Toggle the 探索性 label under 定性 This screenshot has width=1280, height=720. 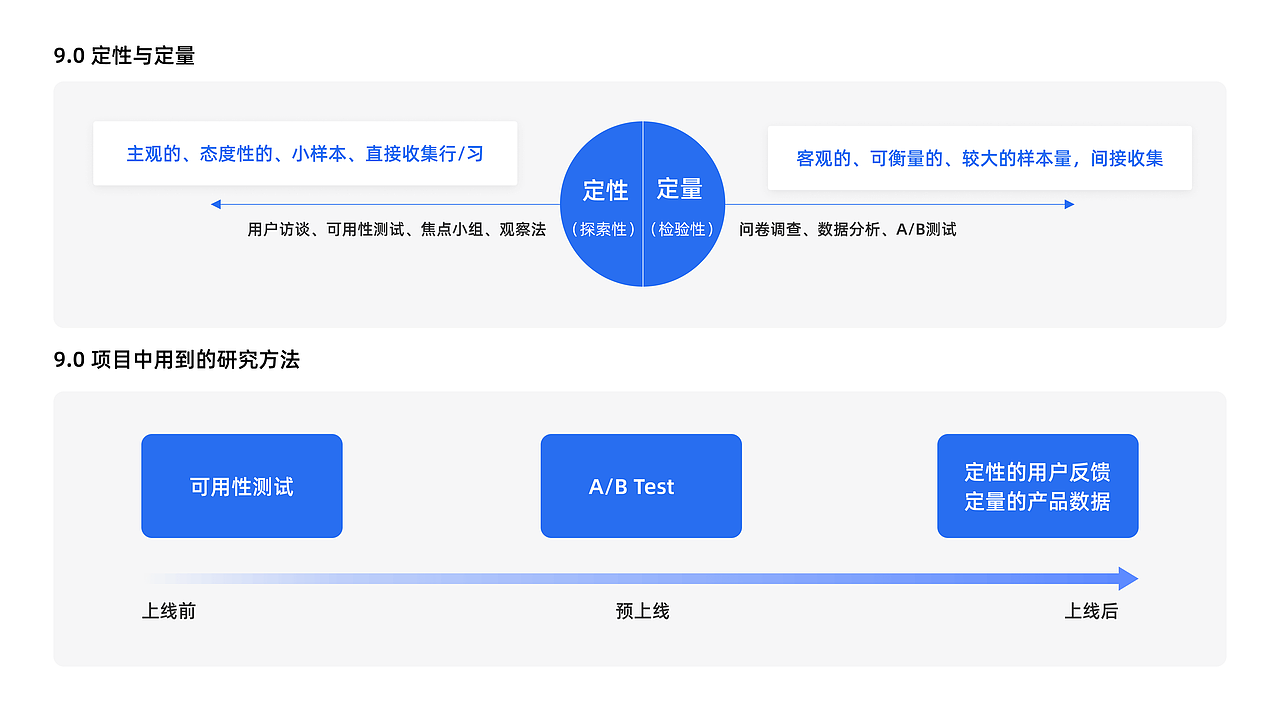(604, 229)
